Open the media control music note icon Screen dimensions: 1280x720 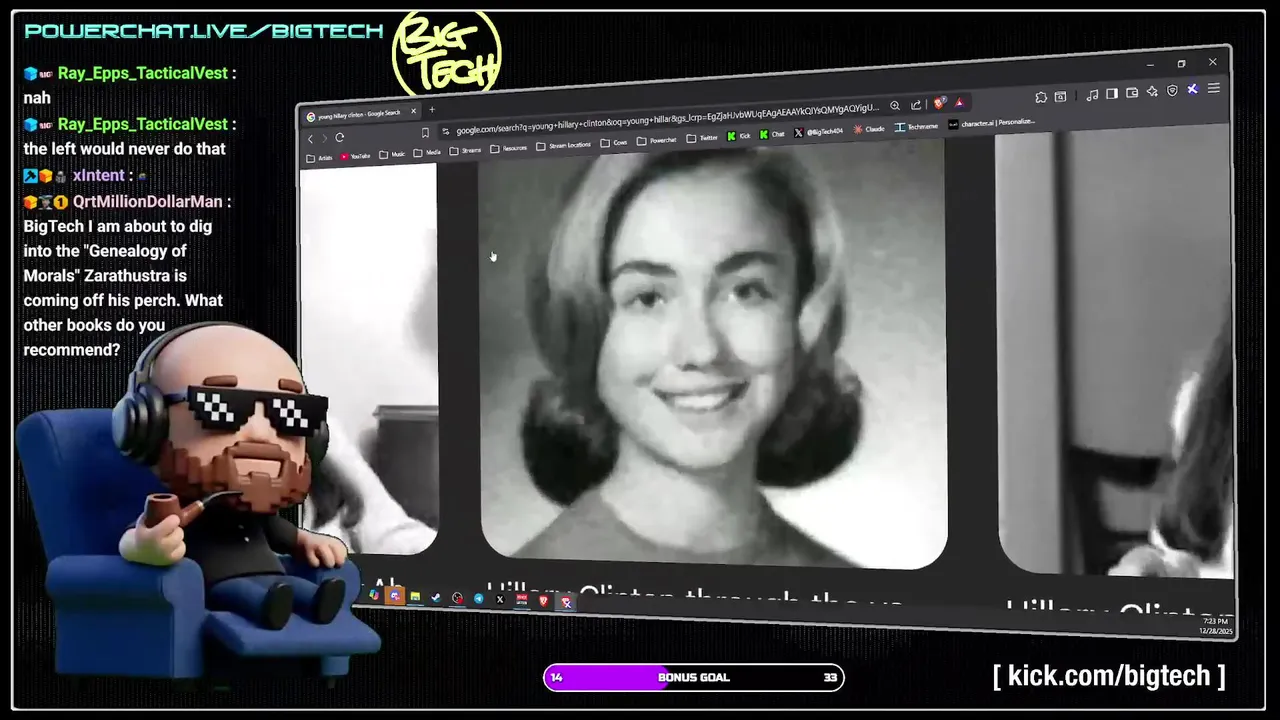click(x=1092, y=95)
